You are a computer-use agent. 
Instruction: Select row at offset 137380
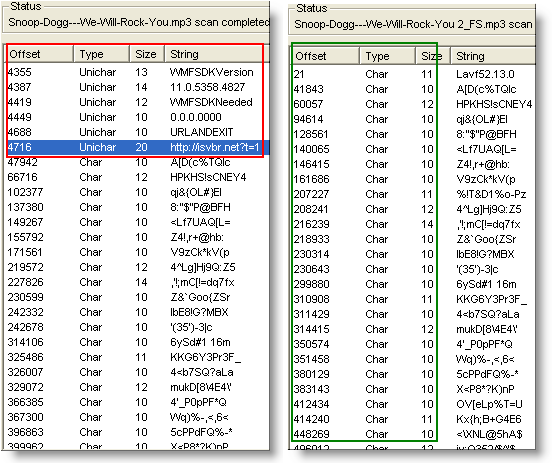pyautogui.click(x=137, y=207)
